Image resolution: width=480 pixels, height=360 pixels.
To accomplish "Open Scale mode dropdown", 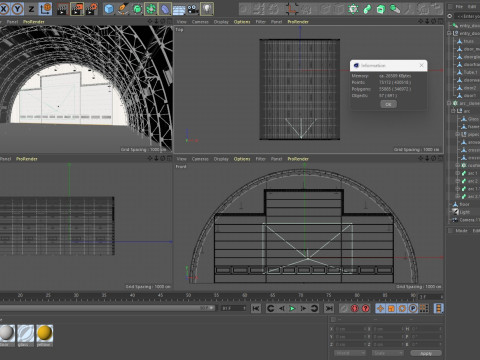I will 388,353.
